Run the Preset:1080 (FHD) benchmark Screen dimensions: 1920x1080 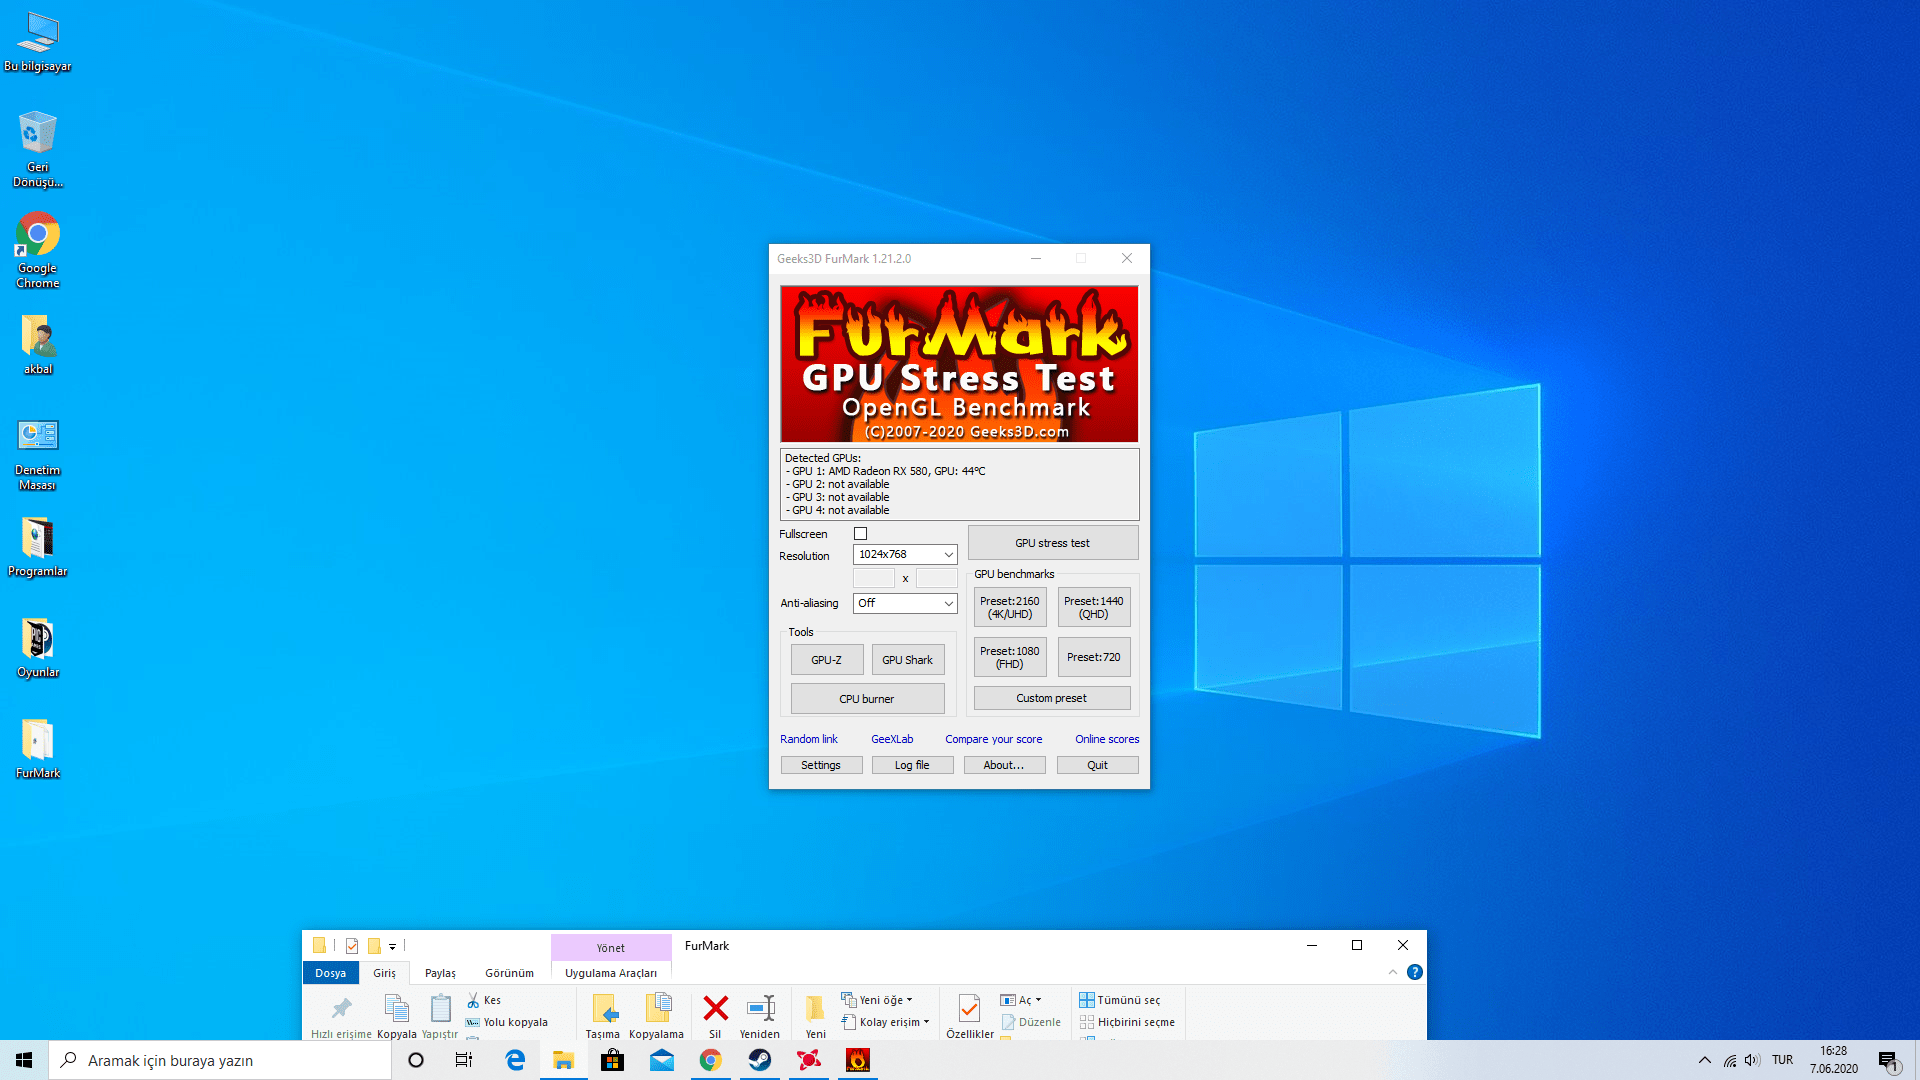click(1009, 657)
